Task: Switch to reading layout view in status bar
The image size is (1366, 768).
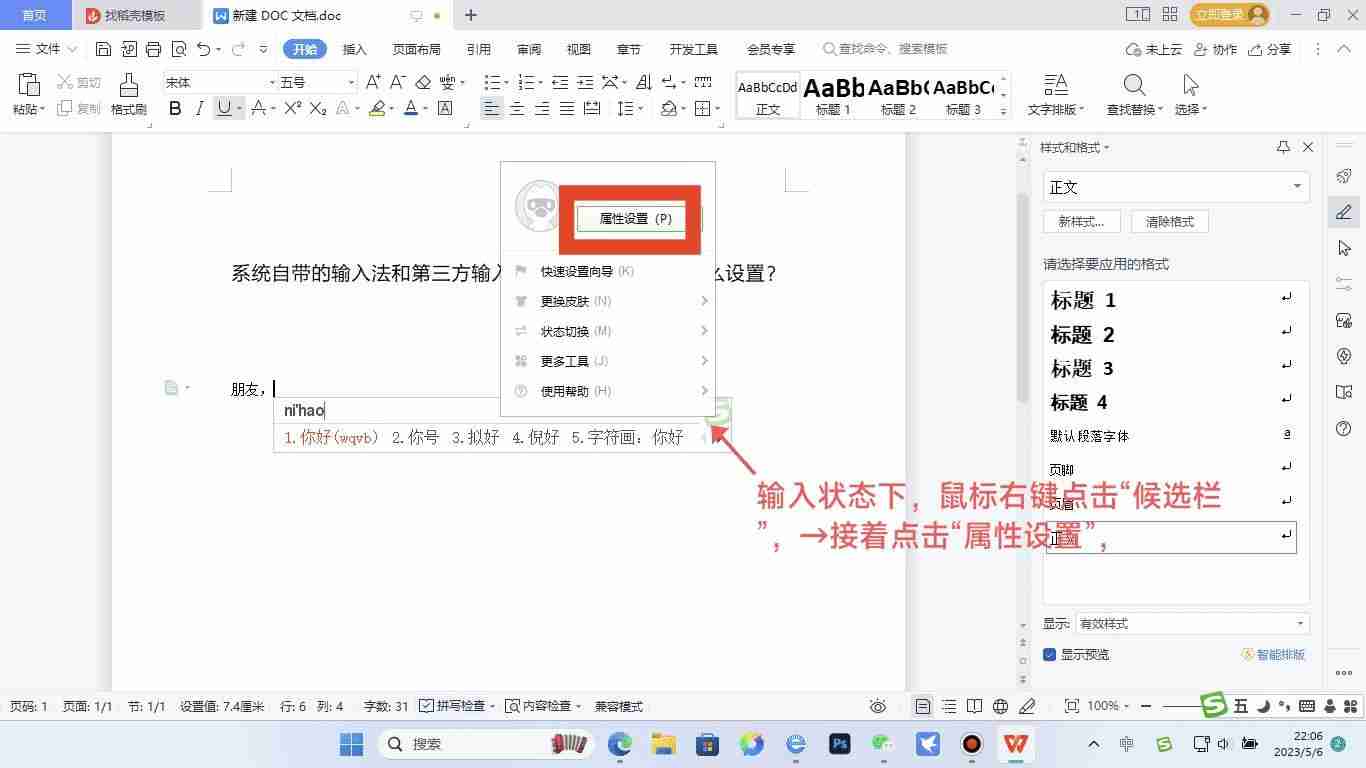Action: tap(975, 706)
